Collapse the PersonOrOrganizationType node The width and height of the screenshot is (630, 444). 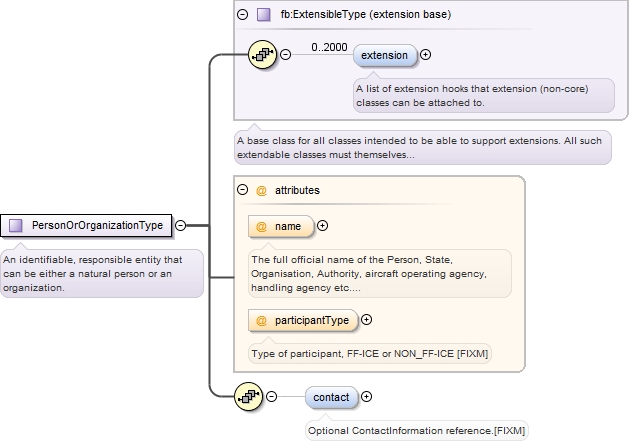point(181,225)
